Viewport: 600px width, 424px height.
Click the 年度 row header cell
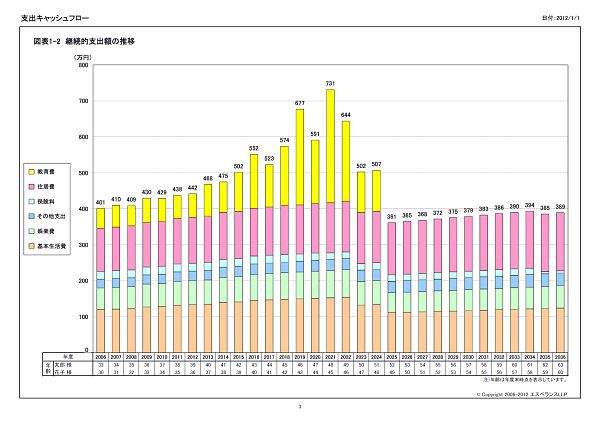[68, 357]
